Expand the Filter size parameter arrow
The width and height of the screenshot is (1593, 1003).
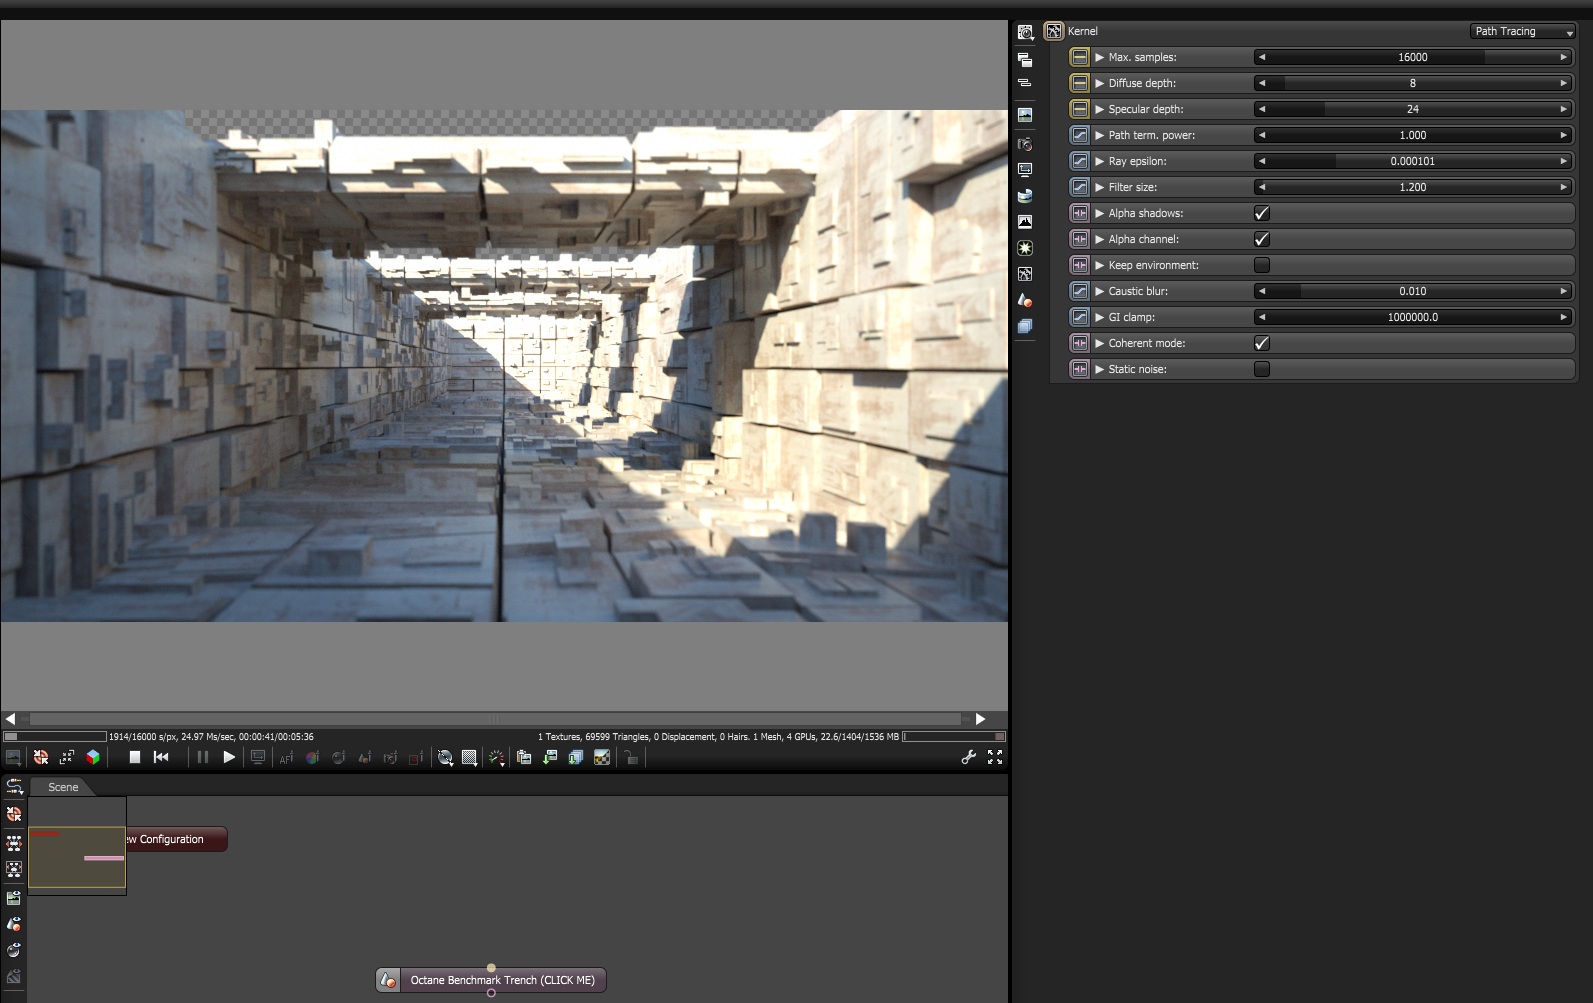pos(1100,187)
